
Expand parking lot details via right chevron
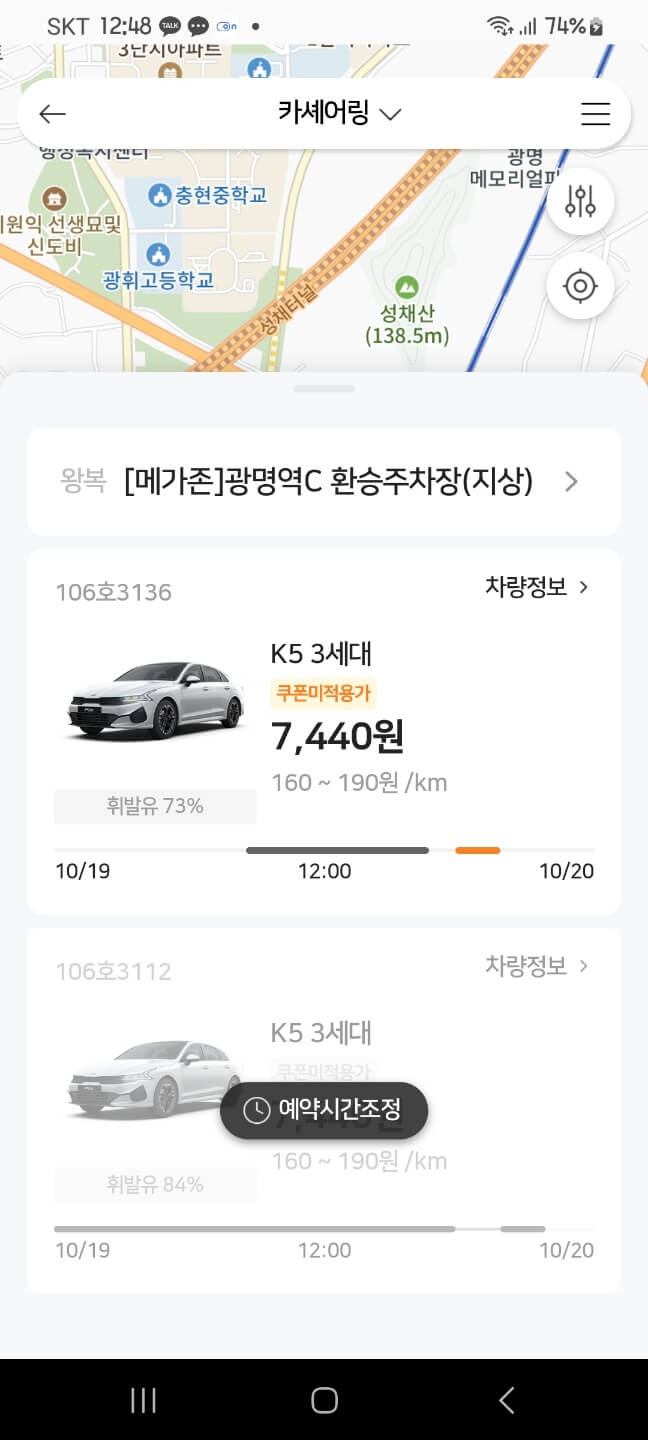(x=571, y=481)
